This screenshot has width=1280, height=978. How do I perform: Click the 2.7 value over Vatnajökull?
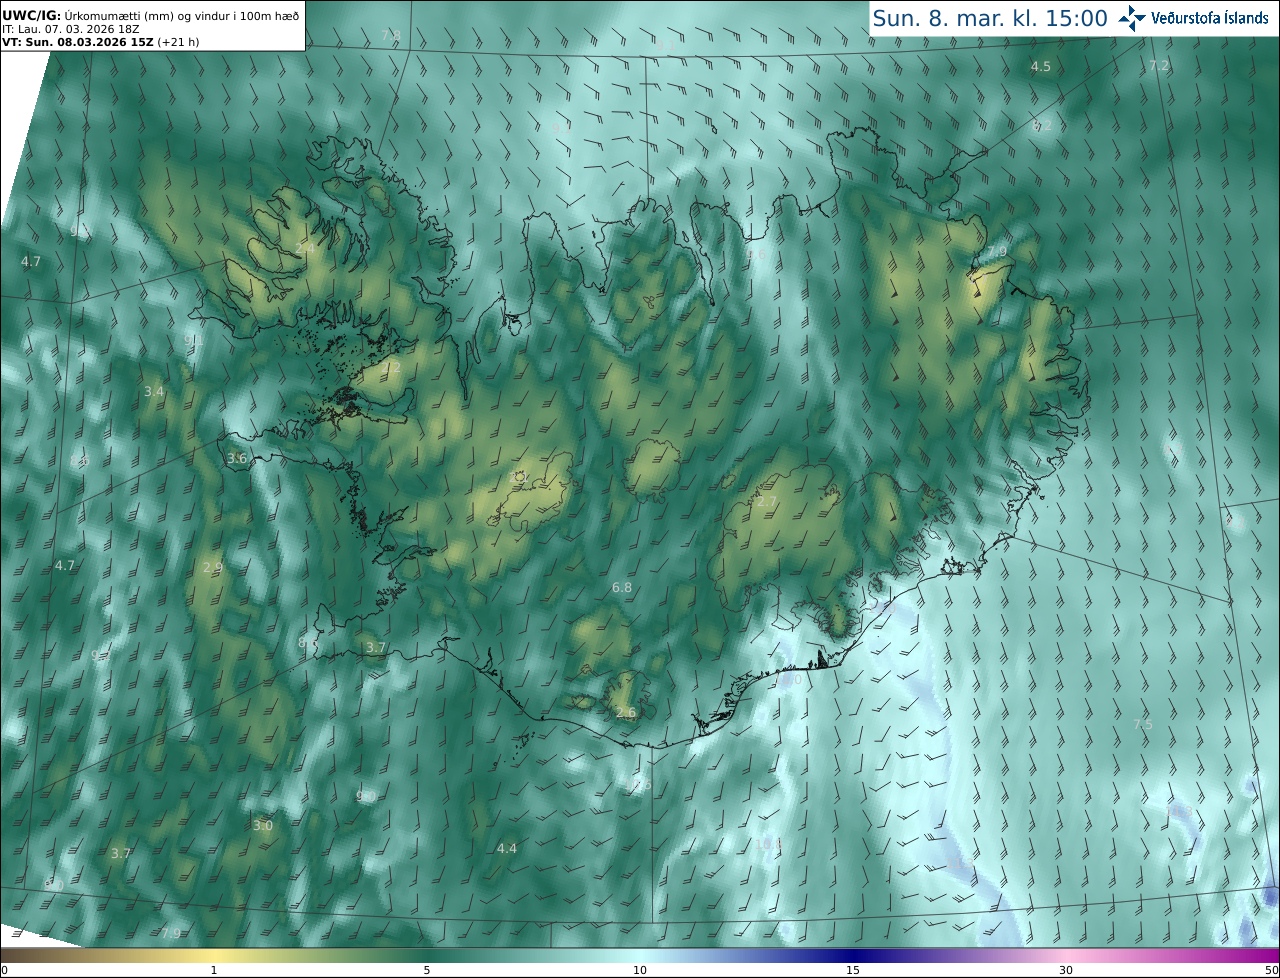[767, 501]
